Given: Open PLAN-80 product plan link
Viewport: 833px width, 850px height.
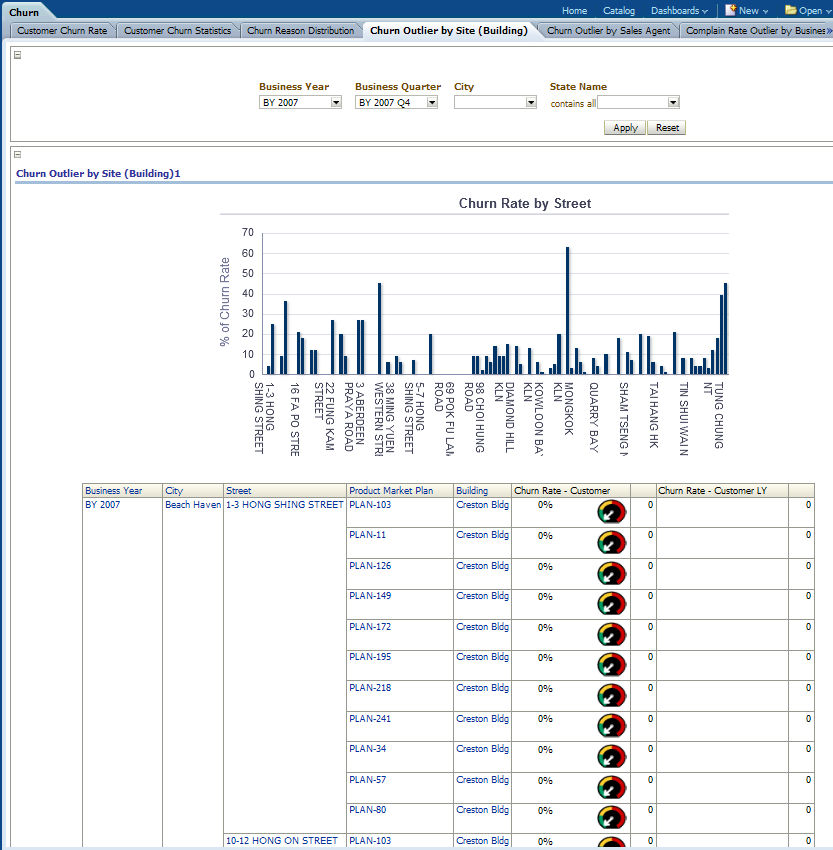Looking at the screenshot, I should [367, 810].
